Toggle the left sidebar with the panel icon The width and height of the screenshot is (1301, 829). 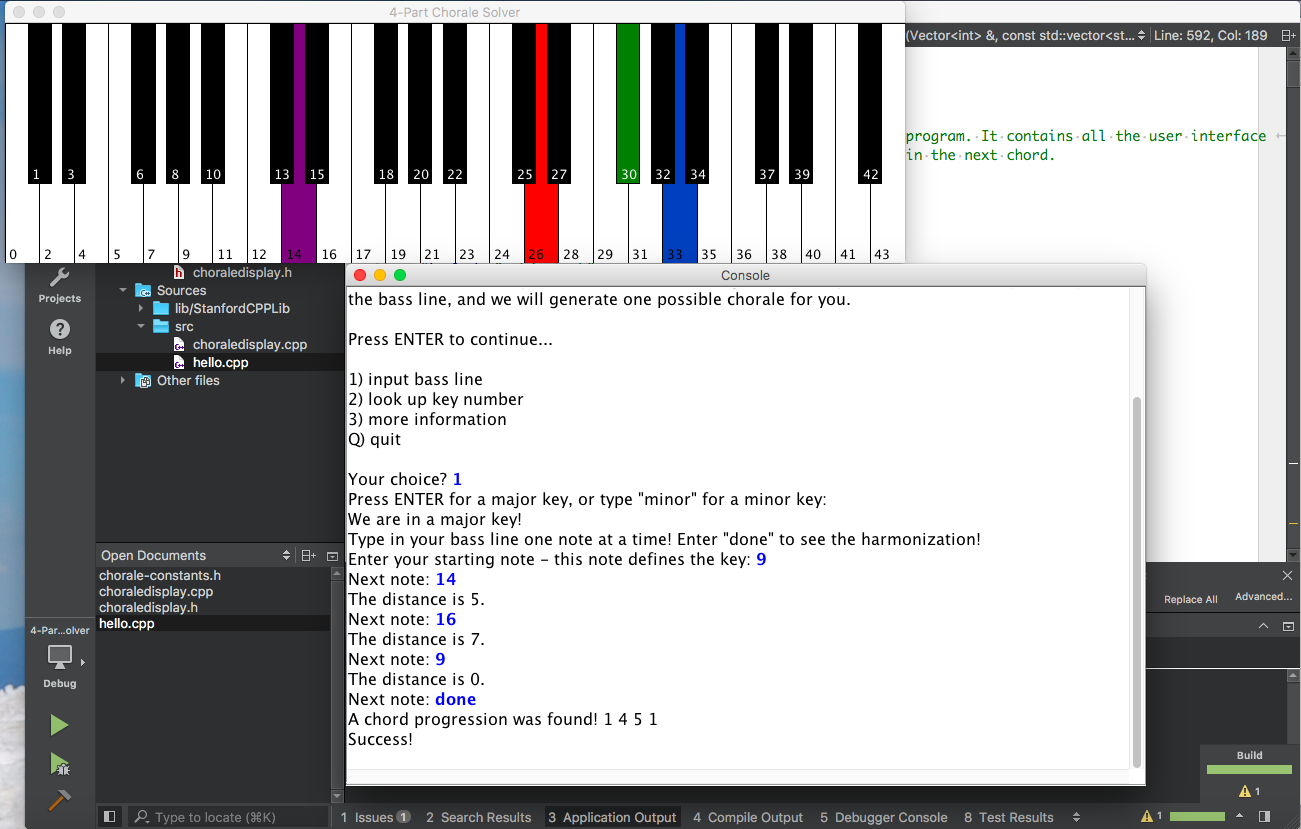[111, 816]
